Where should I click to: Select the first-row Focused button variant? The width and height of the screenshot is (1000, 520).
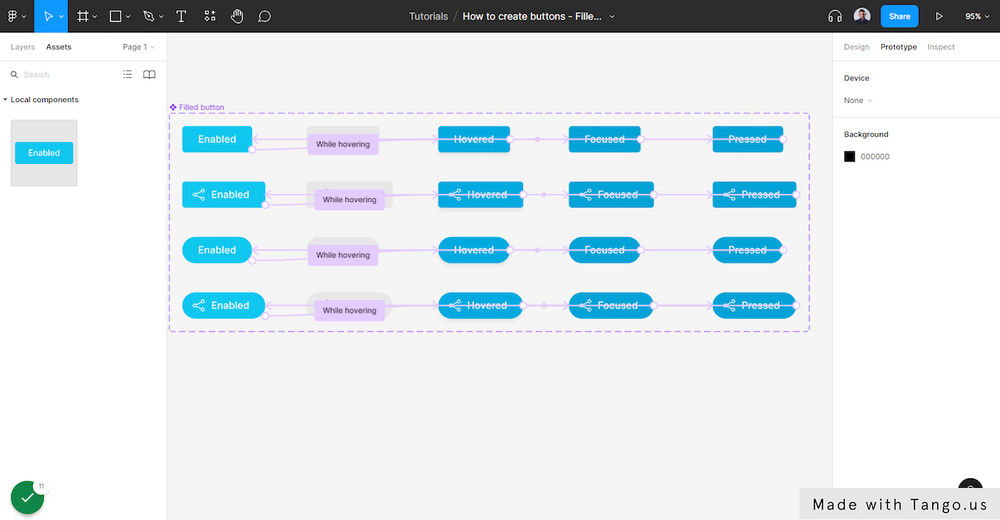pos(605,139)
